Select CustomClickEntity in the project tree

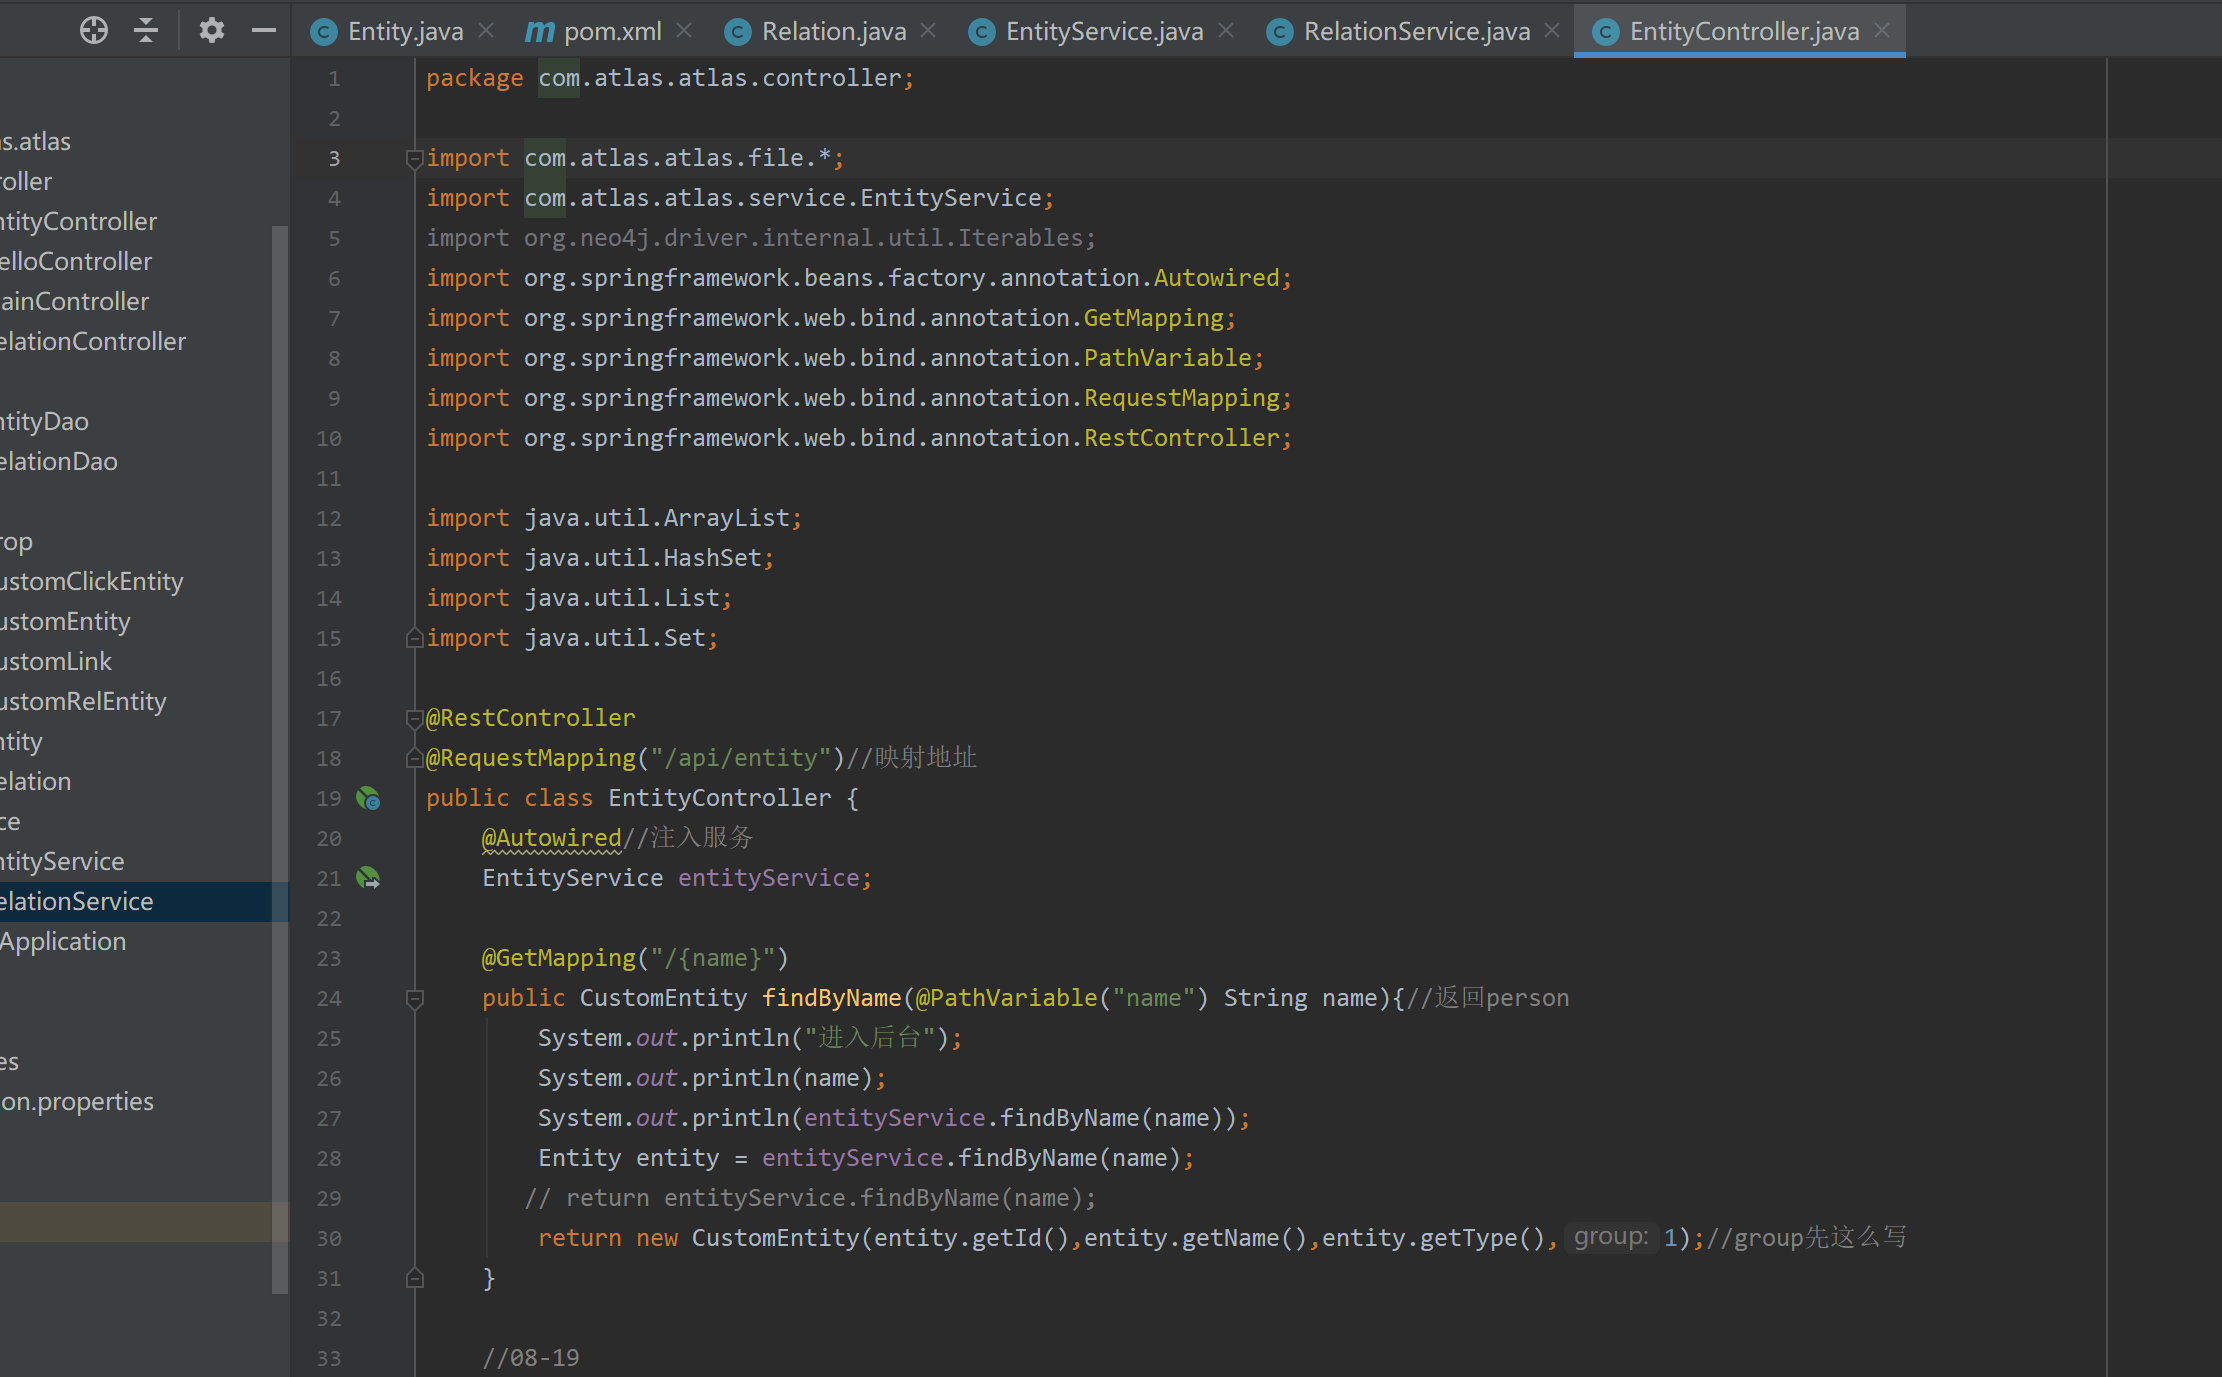tap(91, 582)
